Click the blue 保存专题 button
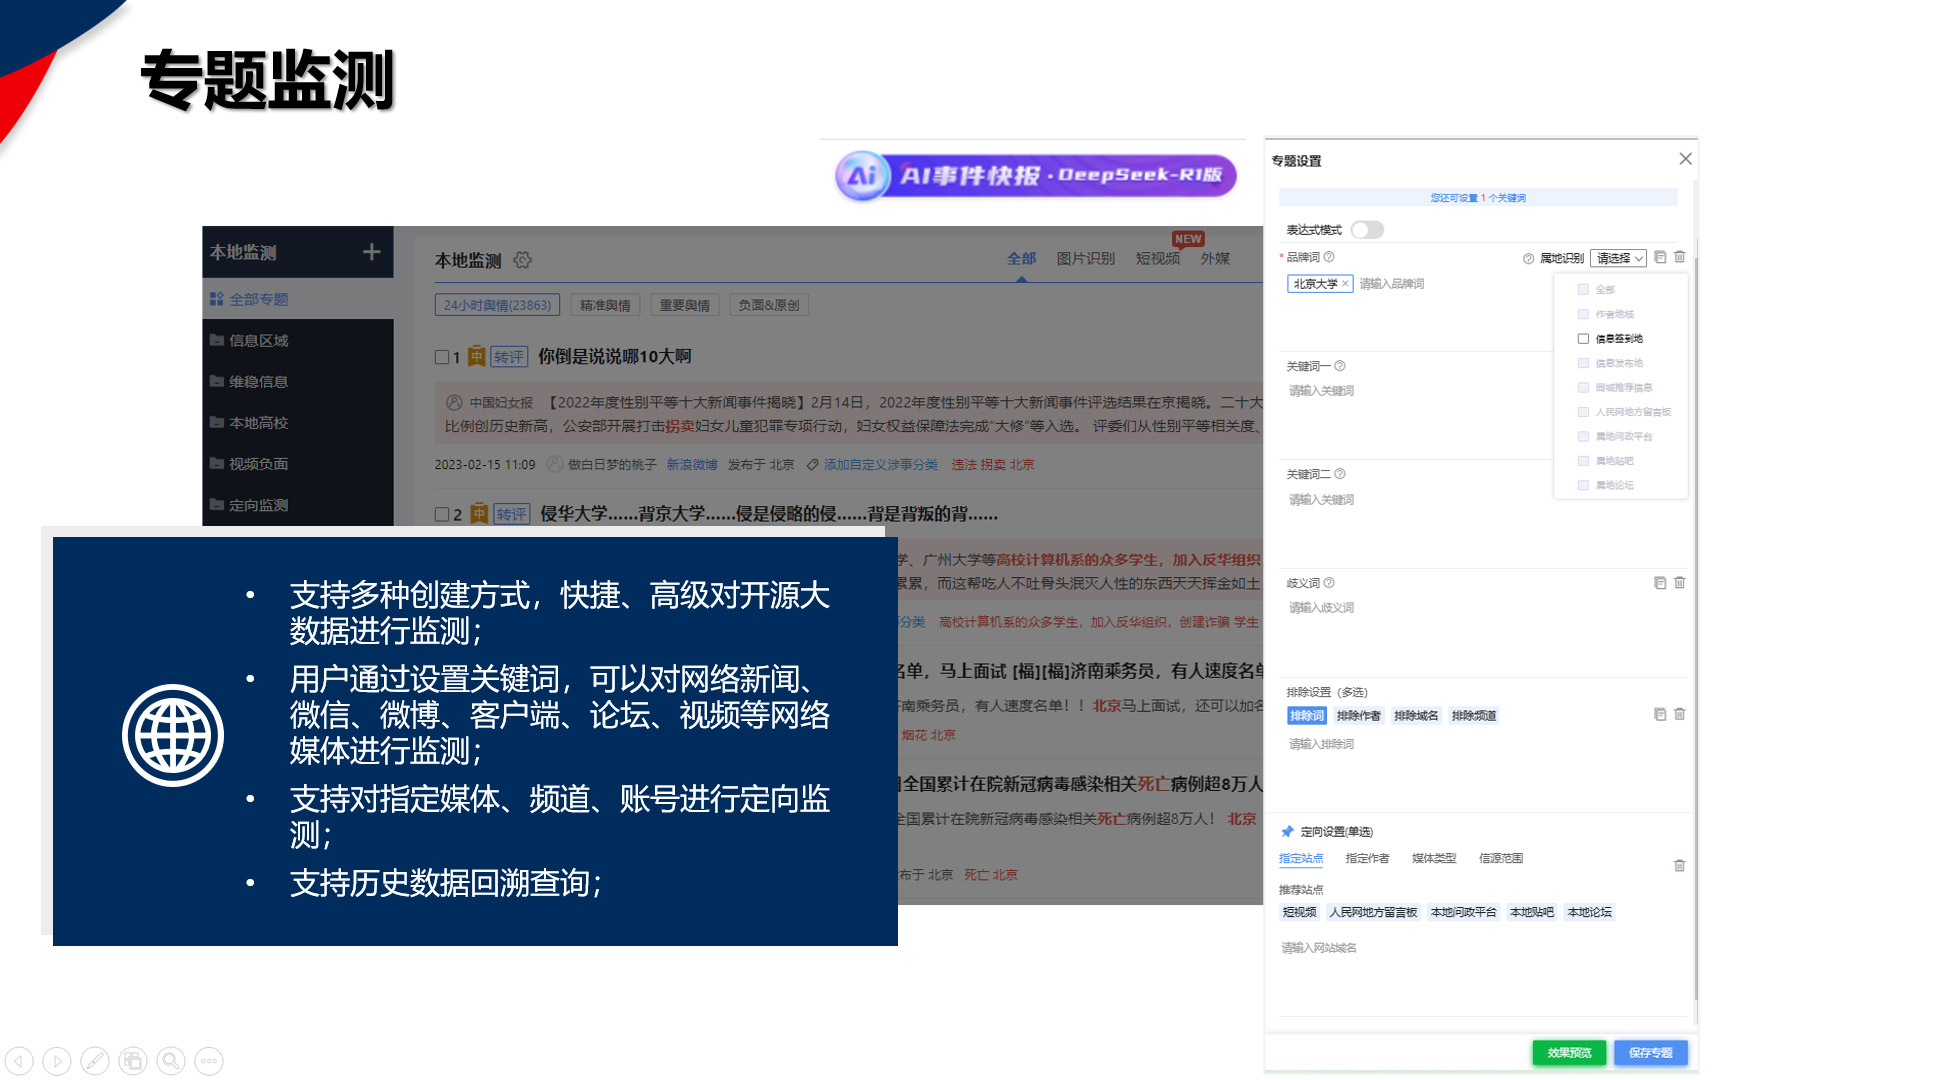1950x1080 pixels. click(x=1650, y=1052)
